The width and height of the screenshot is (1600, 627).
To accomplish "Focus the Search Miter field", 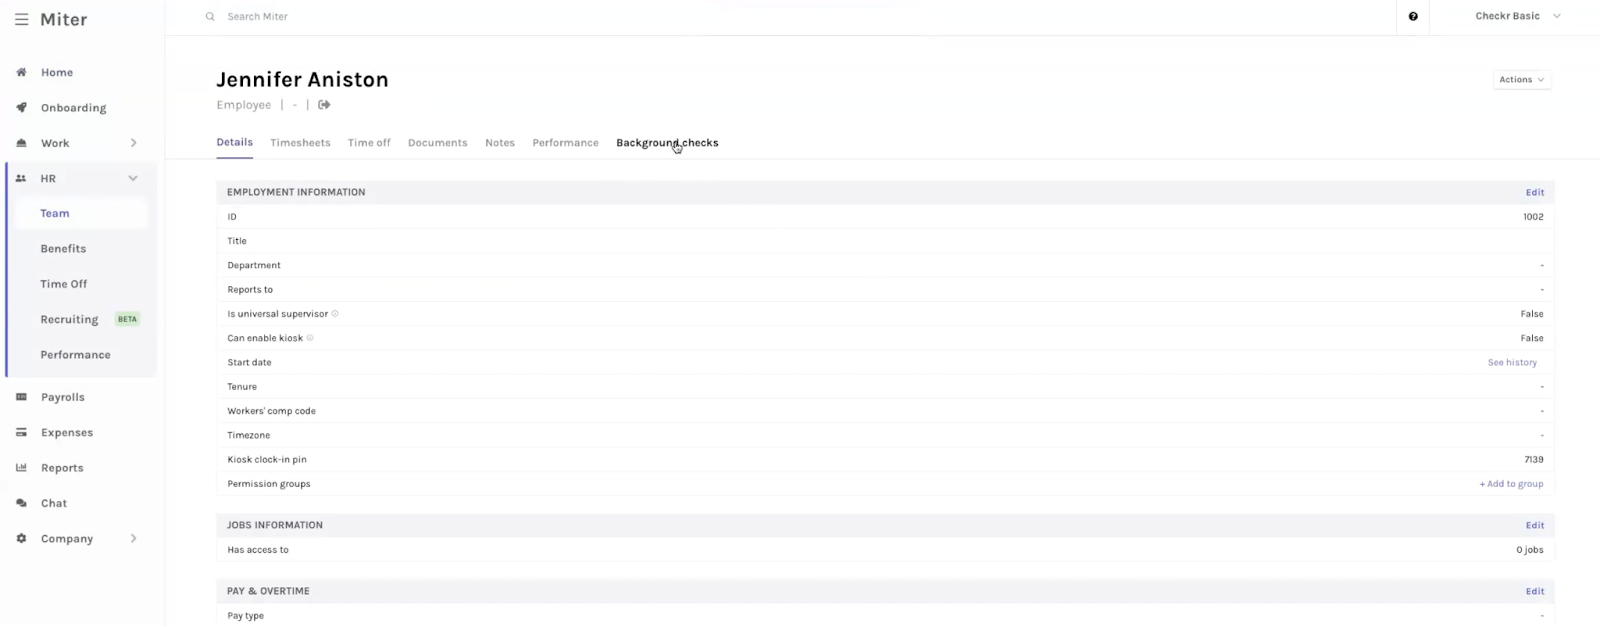I will [257, 17].
